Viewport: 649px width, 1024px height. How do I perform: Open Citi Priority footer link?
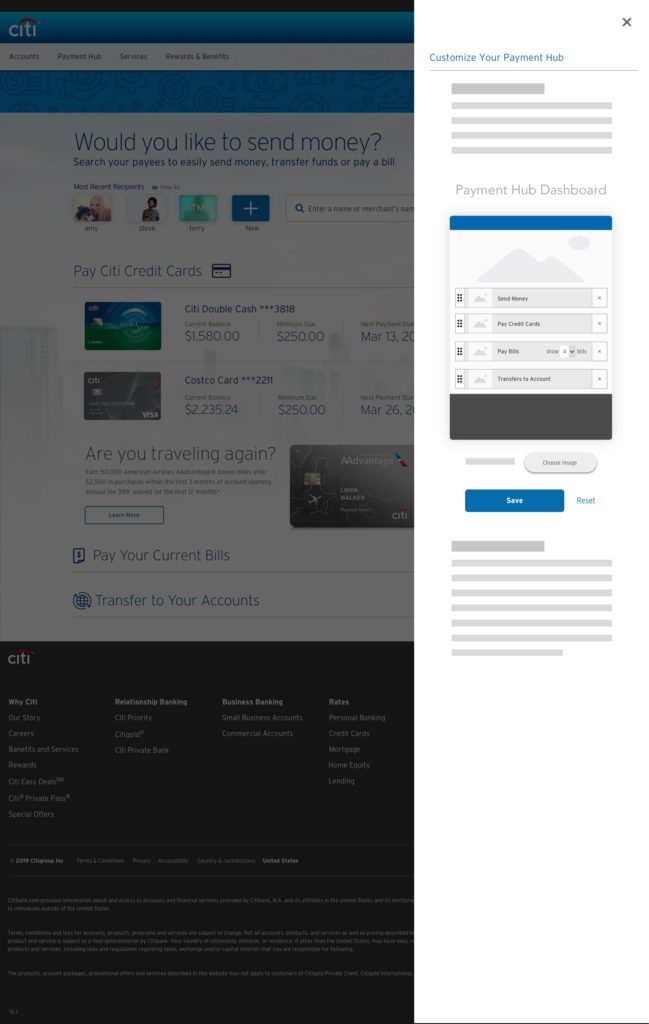(x=133, y=718)
